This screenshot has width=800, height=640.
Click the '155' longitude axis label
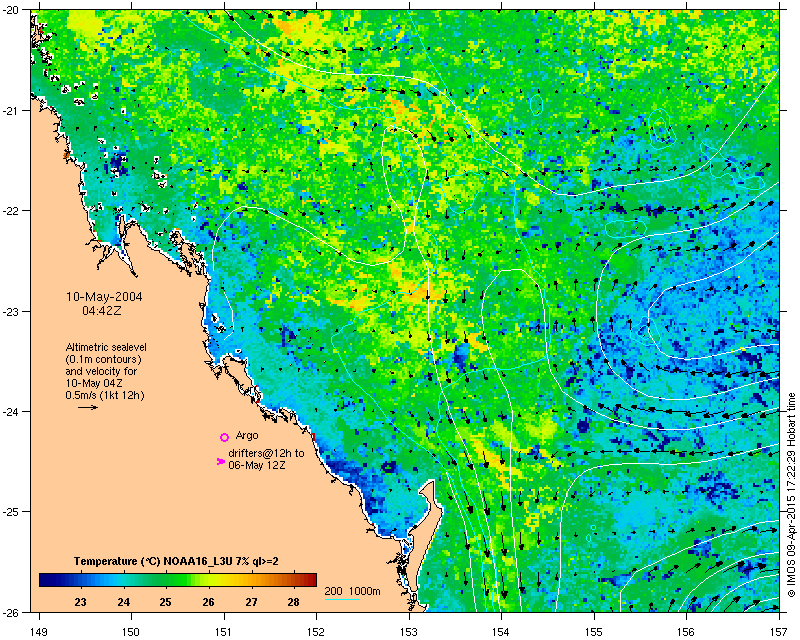594,632
